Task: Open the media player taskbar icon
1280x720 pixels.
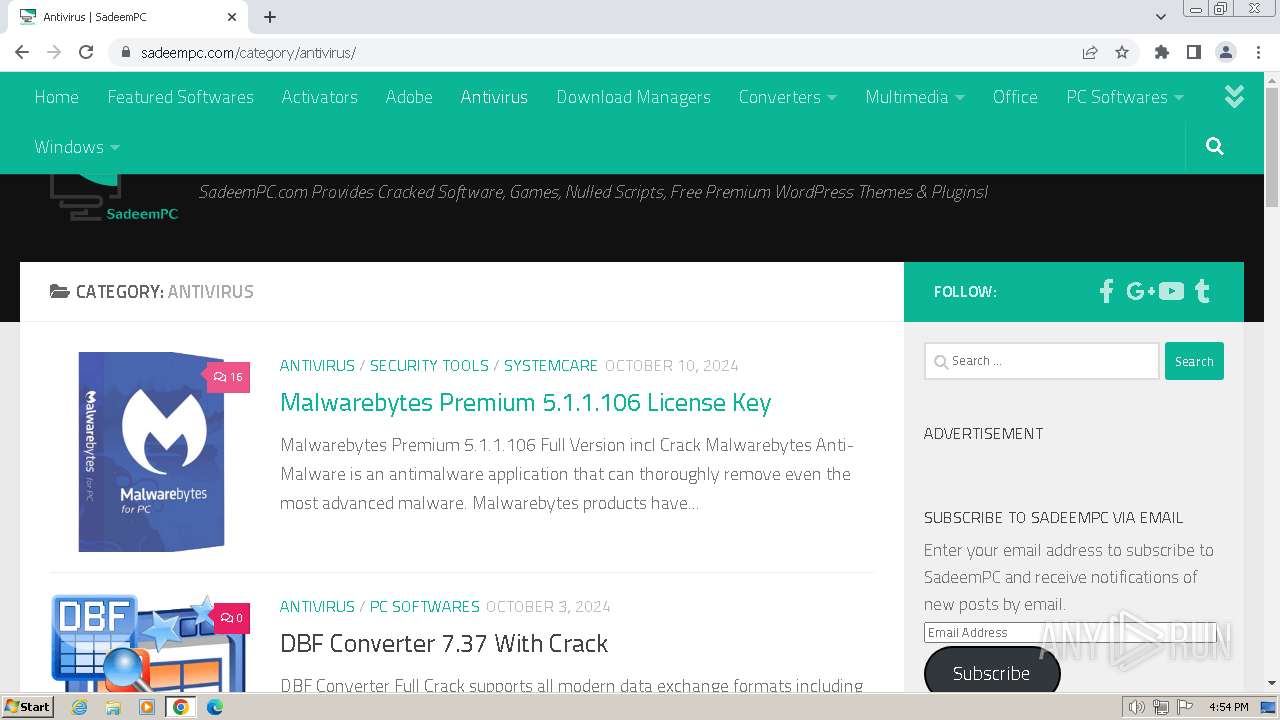Action: 147,707
